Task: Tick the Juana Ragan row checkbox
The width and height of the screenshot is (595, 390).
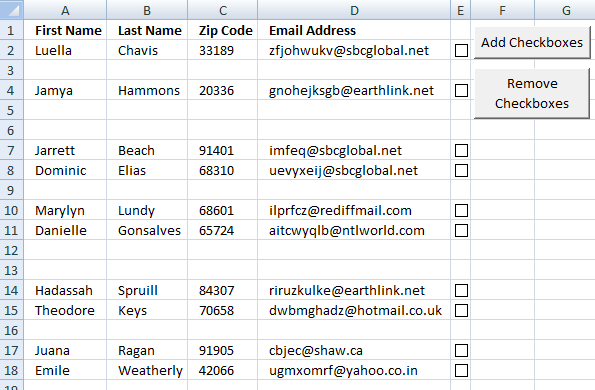Action: coord(461,351)
